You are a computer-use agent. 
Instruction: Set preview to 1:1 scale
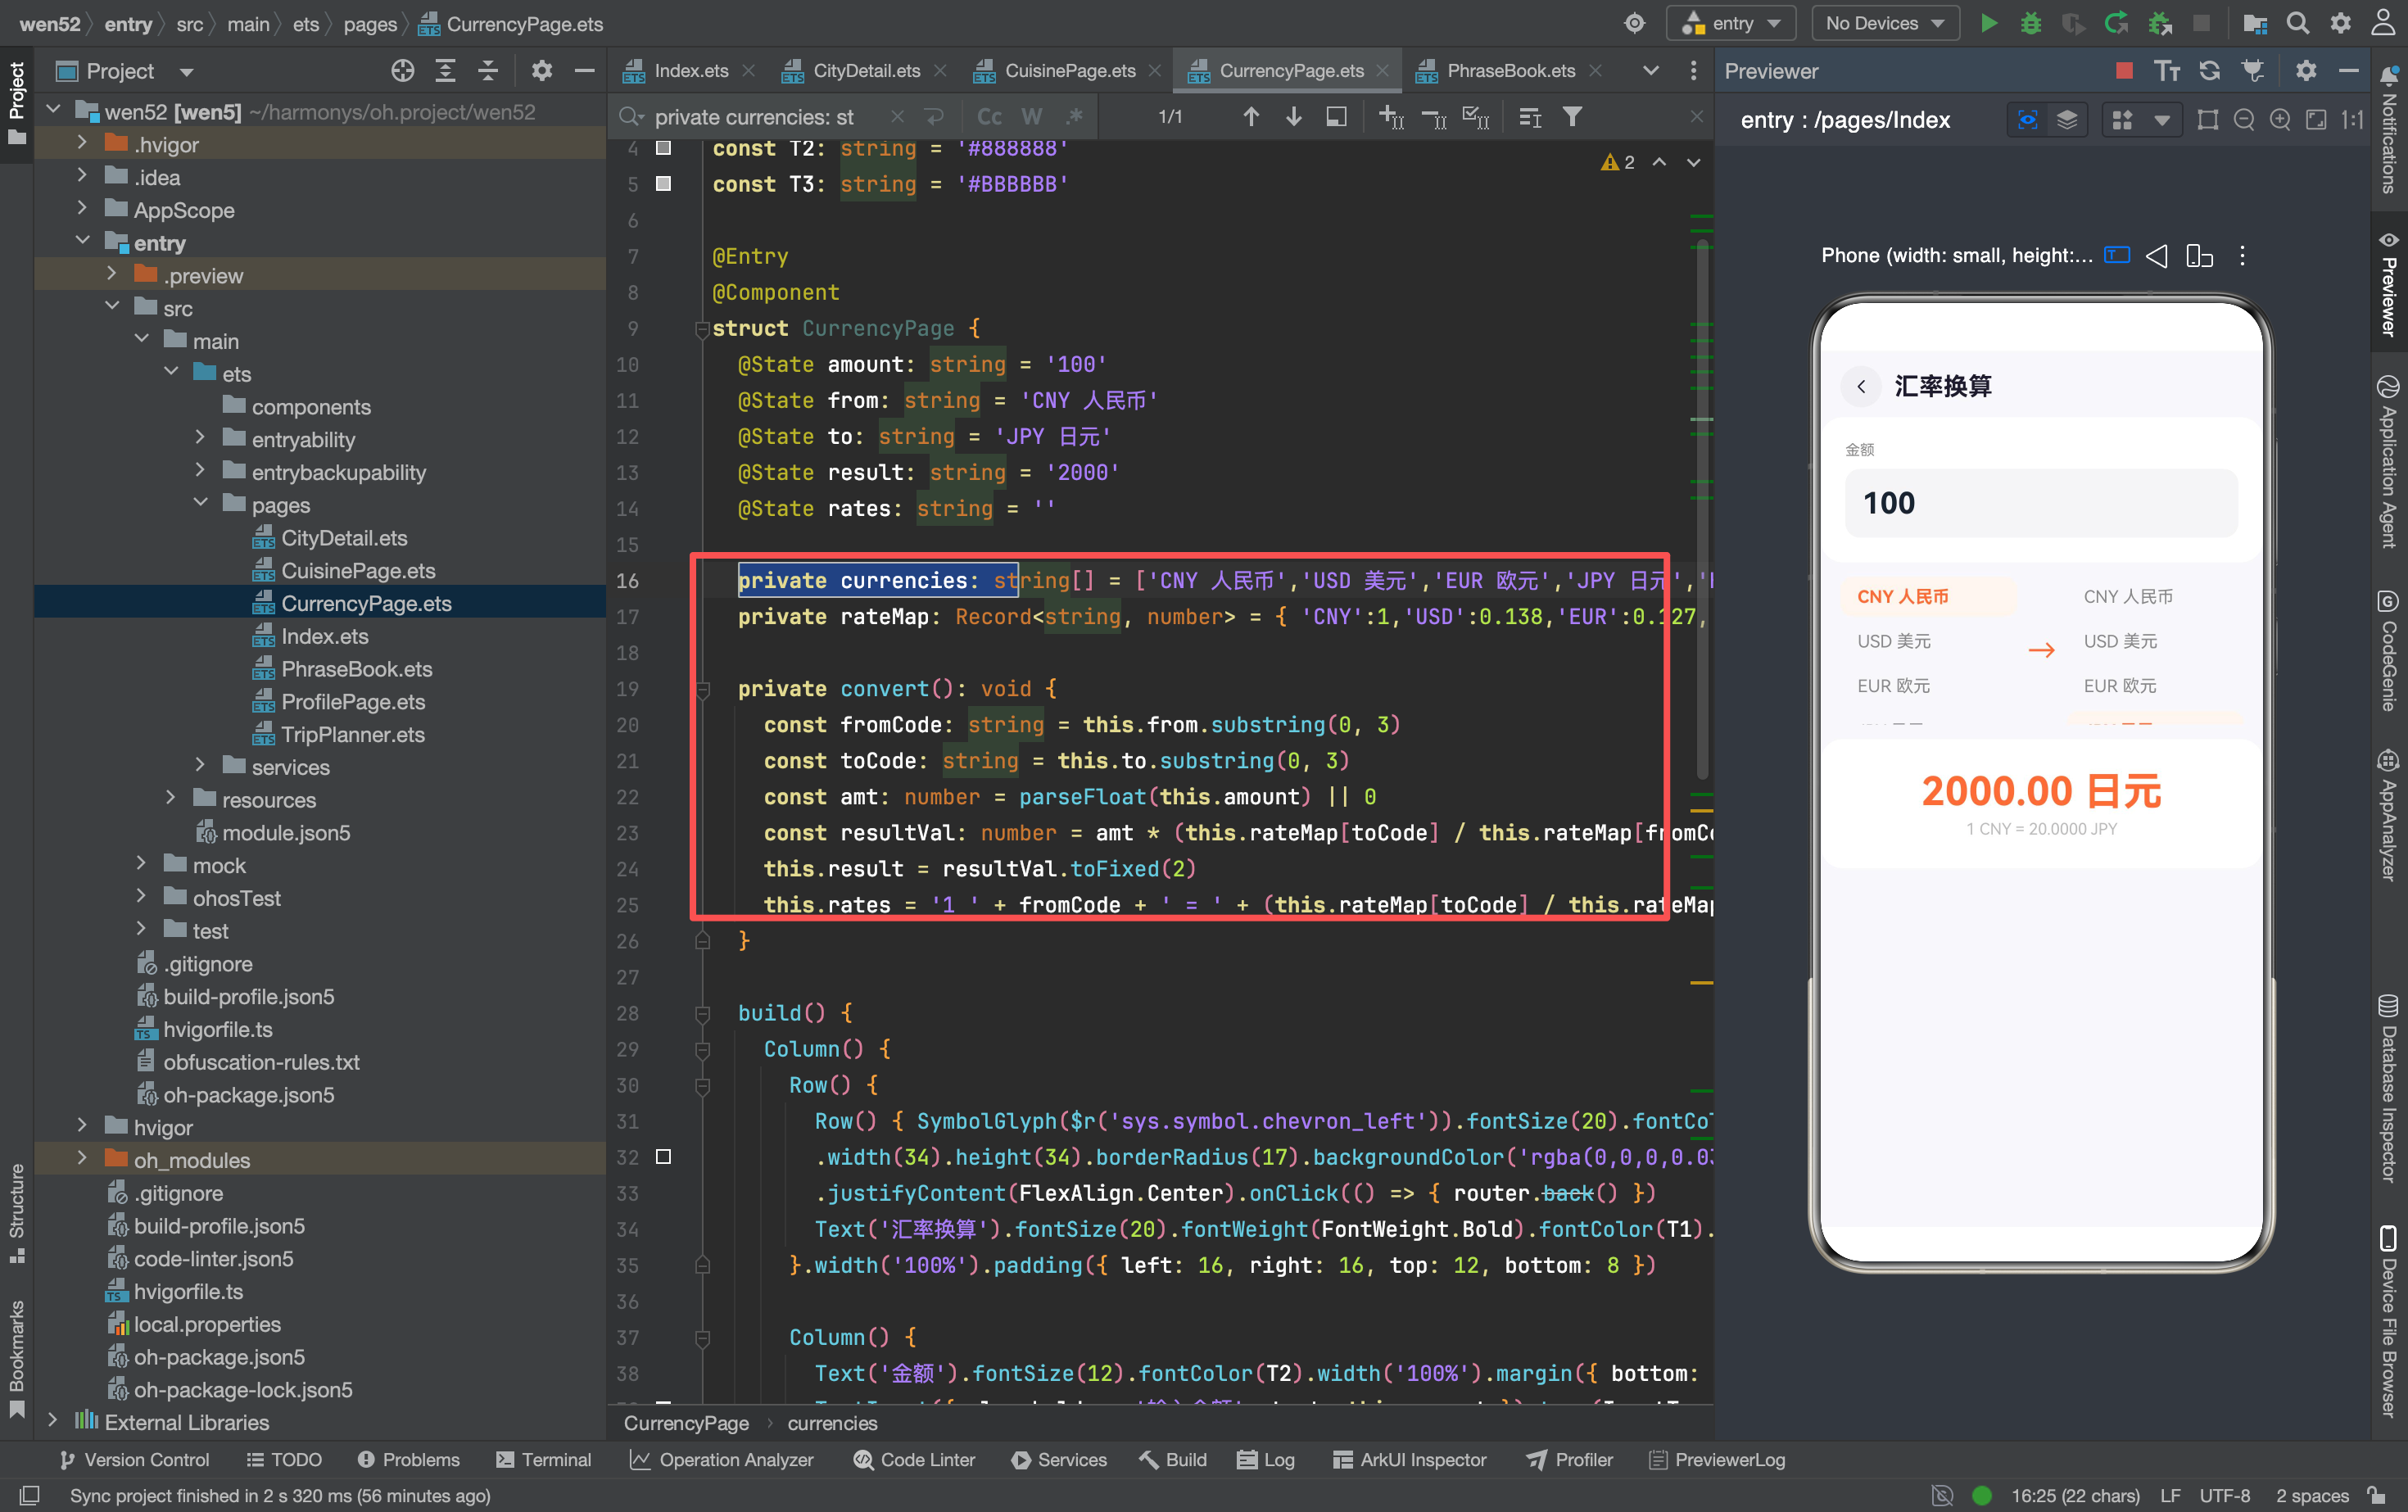tap(2352, 120)
